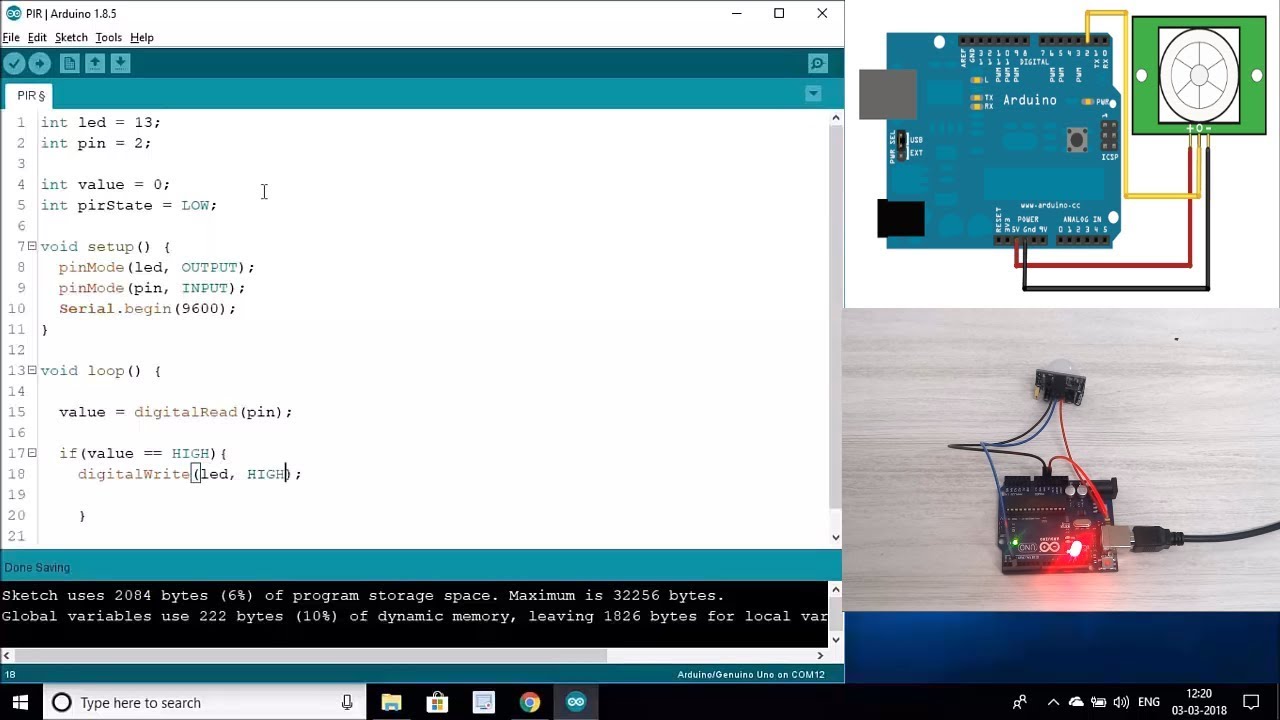Open the Help menu
Viewport: 1280px width, 720px height.
pos(142,37)
